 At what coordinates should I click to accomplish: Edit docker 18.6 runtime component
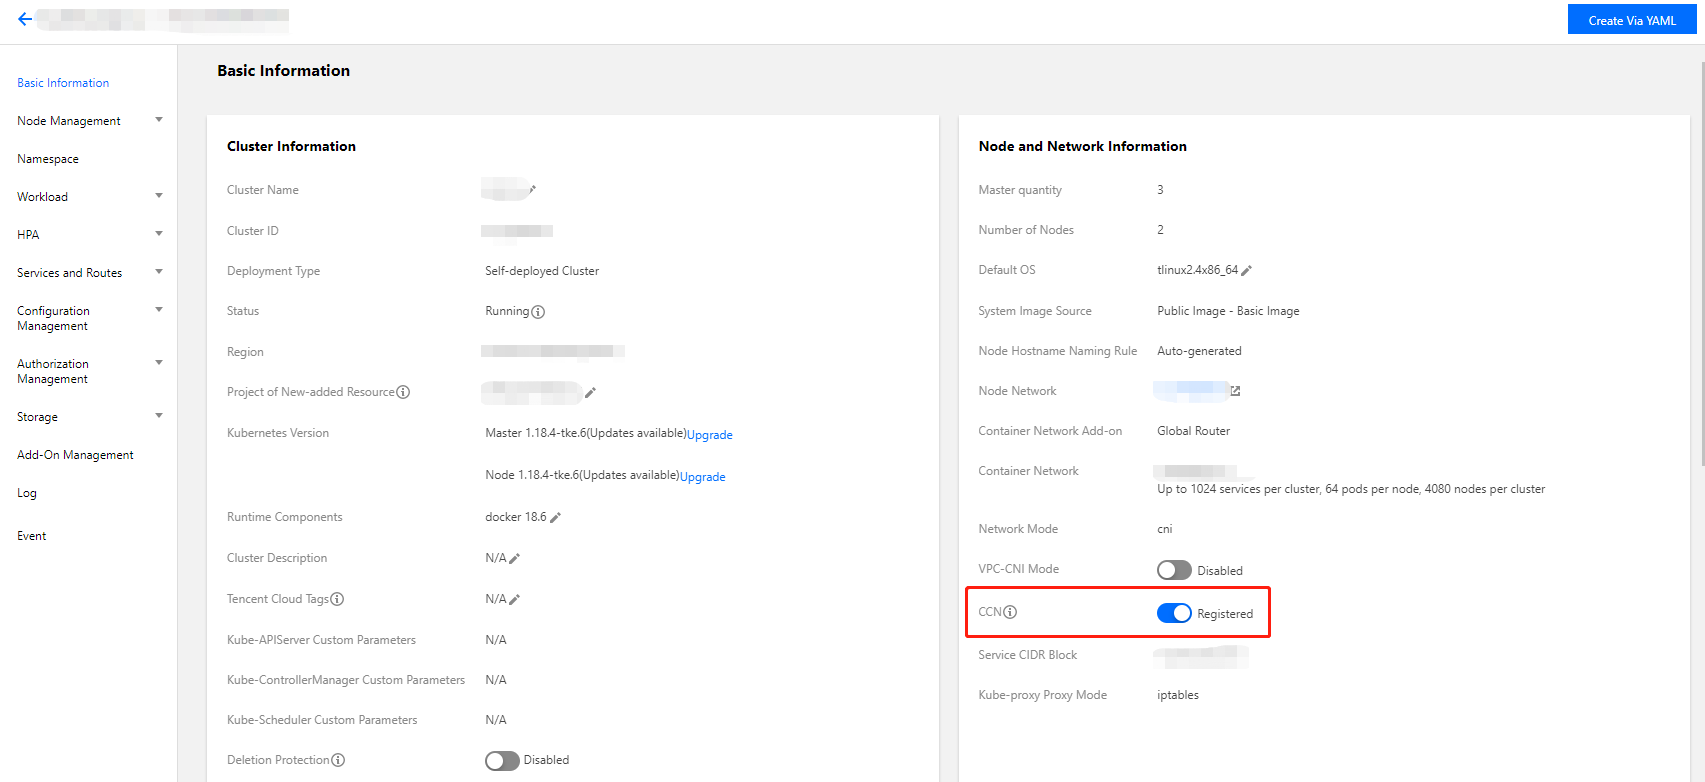pyautogui.click(x=555, y=518)
